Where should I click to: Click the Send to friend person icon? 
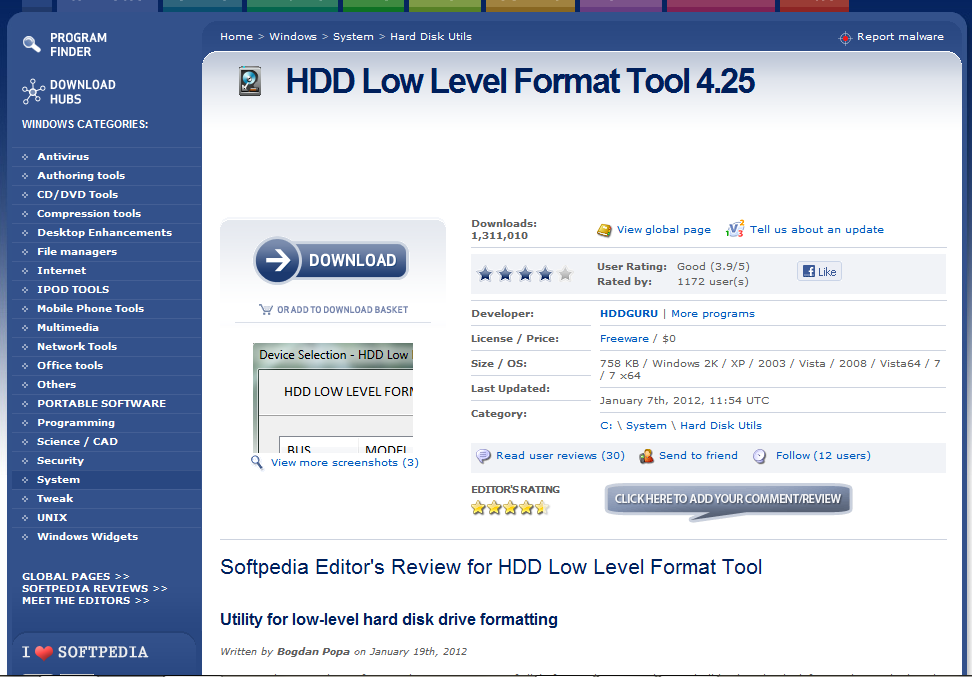646,456
